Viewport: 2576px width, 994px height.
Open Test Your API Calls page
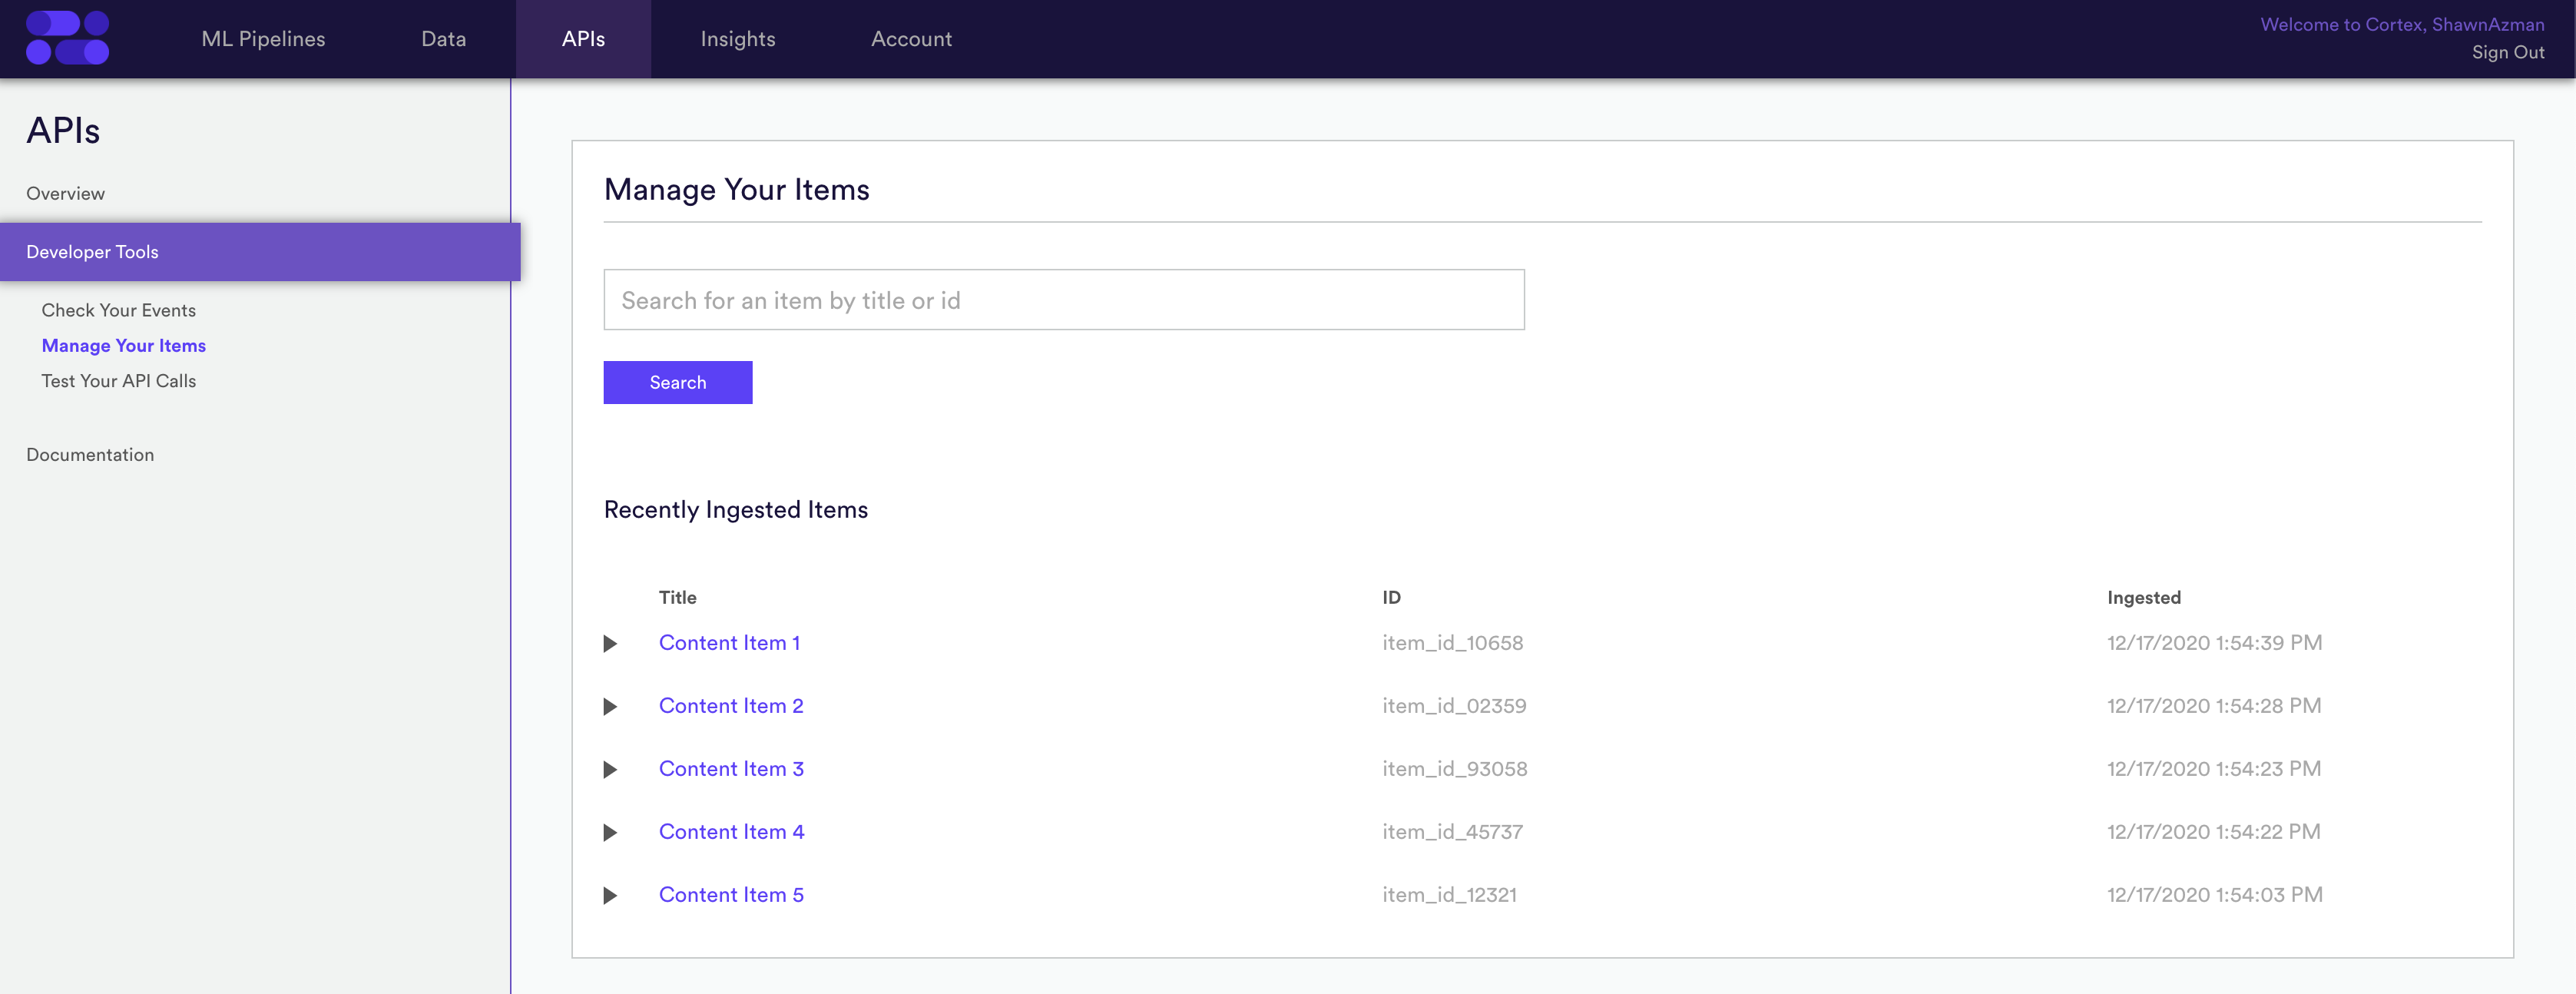click(x=118, y=381)
